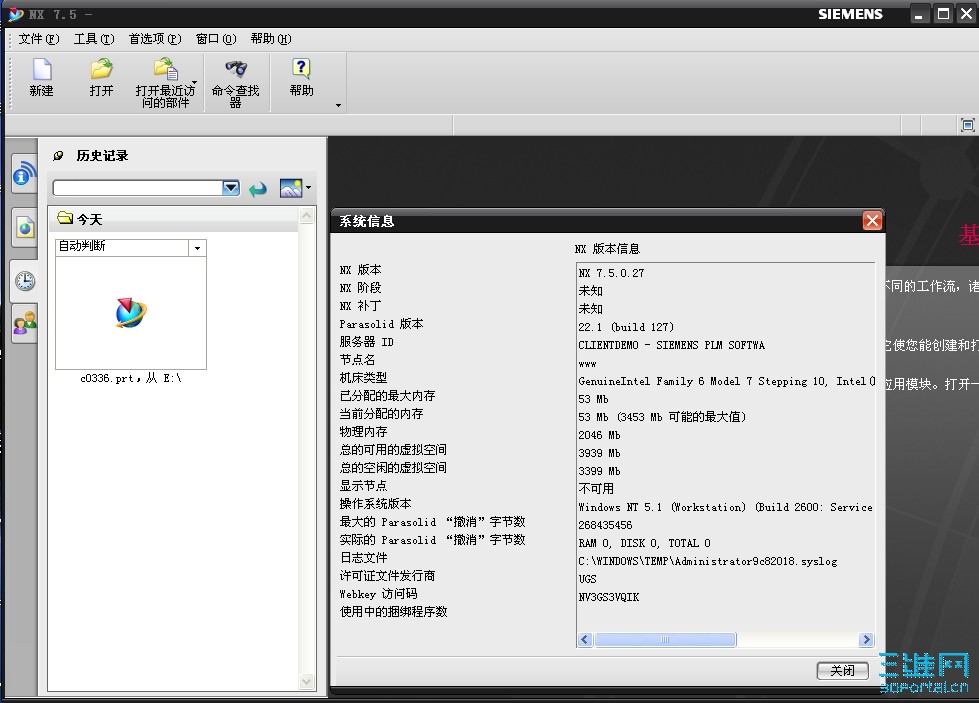Click the info list scroll-right arrow
The image size is (979, 703).
[865, 639]
